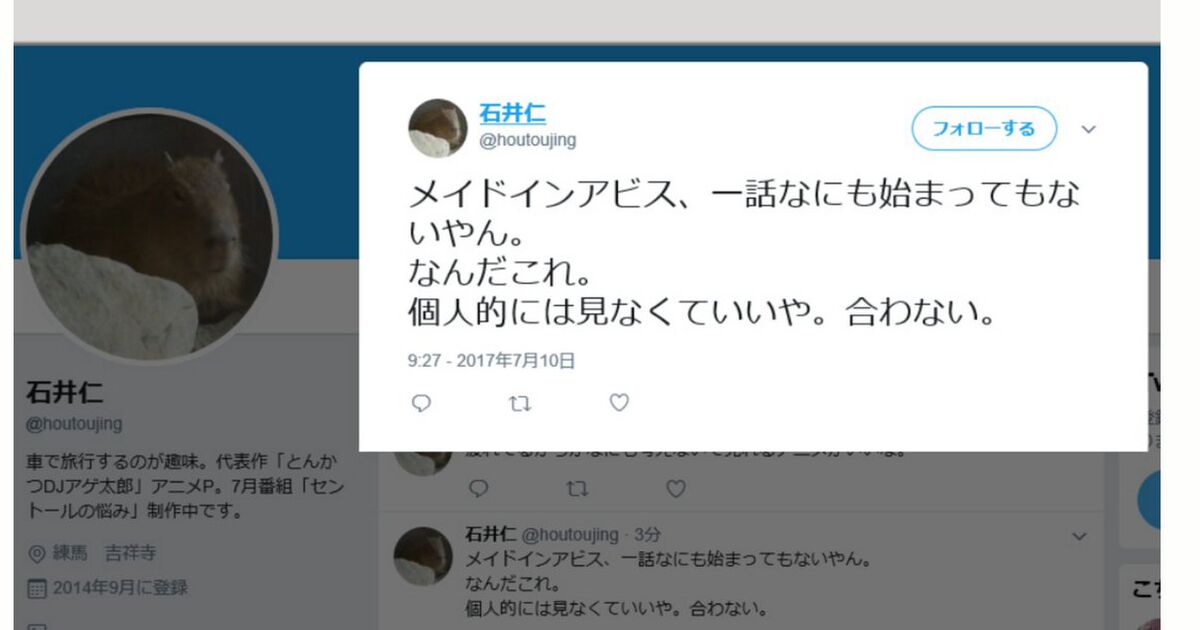Screen dimensions: 1200x630
Task: Open the 9:27 - 2017年7月10日 timestamp
Action: coord(491,361)
